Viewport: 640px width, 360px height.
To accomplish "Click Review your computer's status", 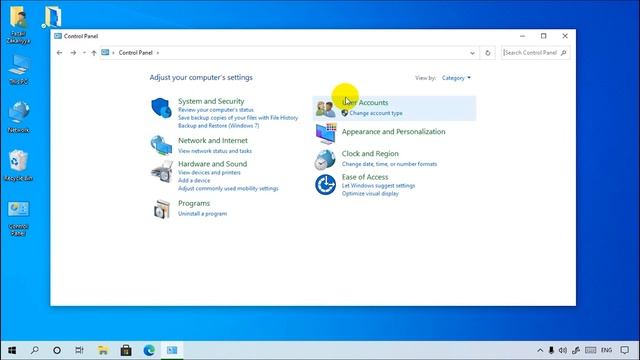I will (216, 110).
